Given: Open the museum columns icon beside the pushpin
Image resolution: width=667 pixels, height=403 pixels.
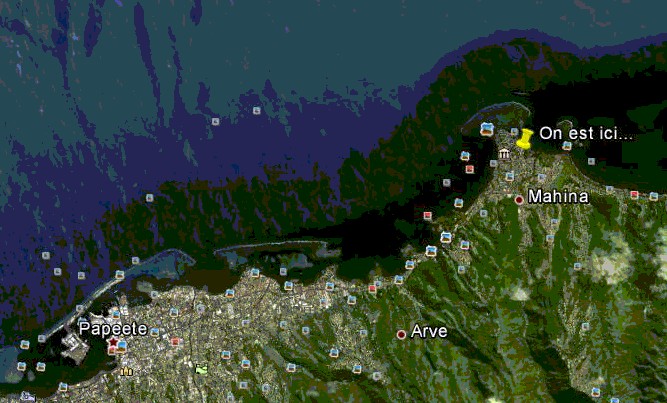Looking at the screenshot, I should tap(504, 154).
